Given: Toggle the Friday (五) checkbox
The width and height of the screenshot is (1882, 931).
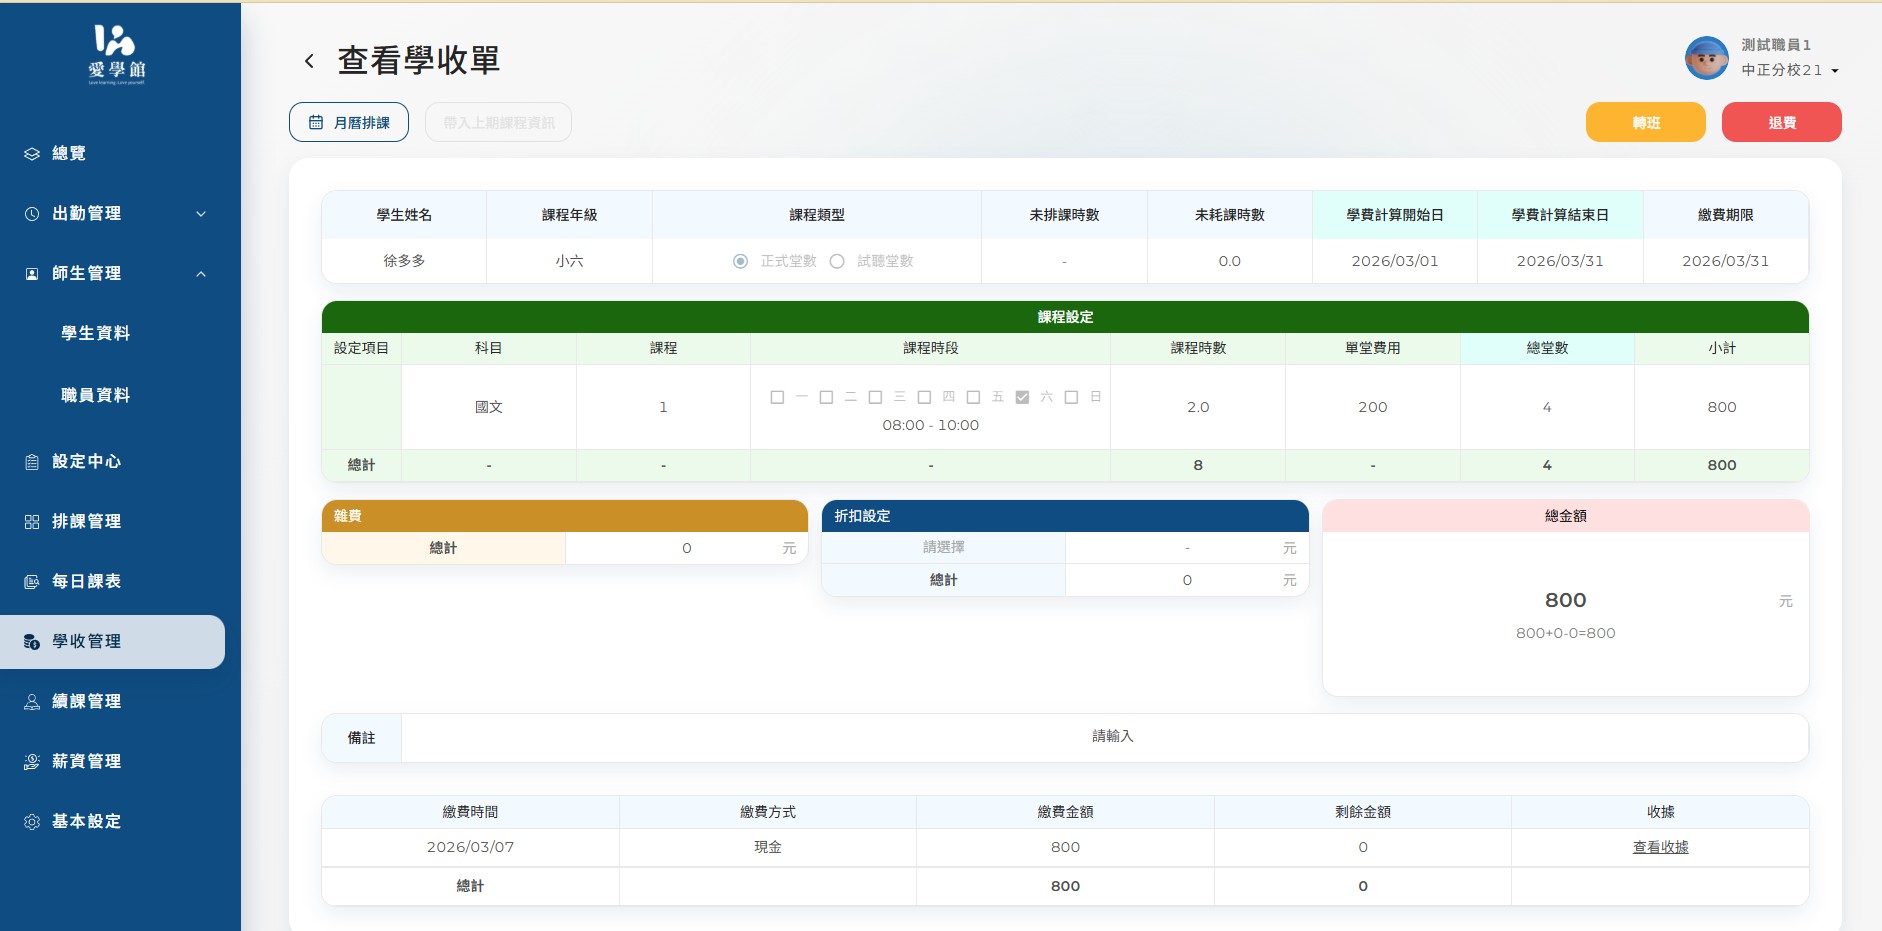Looking at the screenshot, I should pos(973,397).
